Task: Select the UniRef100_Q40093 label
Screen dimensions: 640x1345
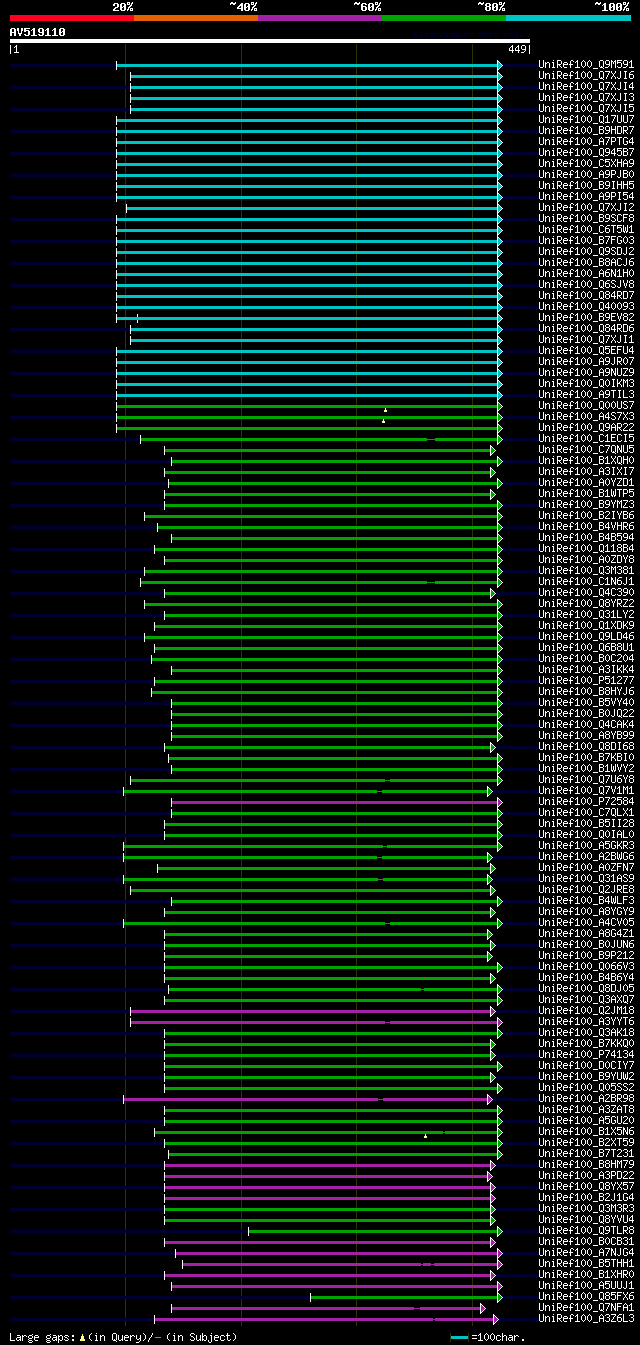Action: [x=586, y=307]
